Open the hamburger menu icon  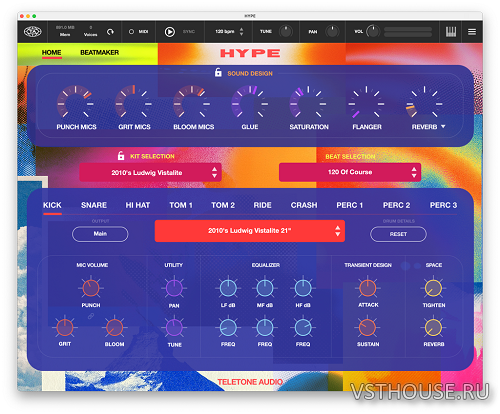click(x=472, y=32)
